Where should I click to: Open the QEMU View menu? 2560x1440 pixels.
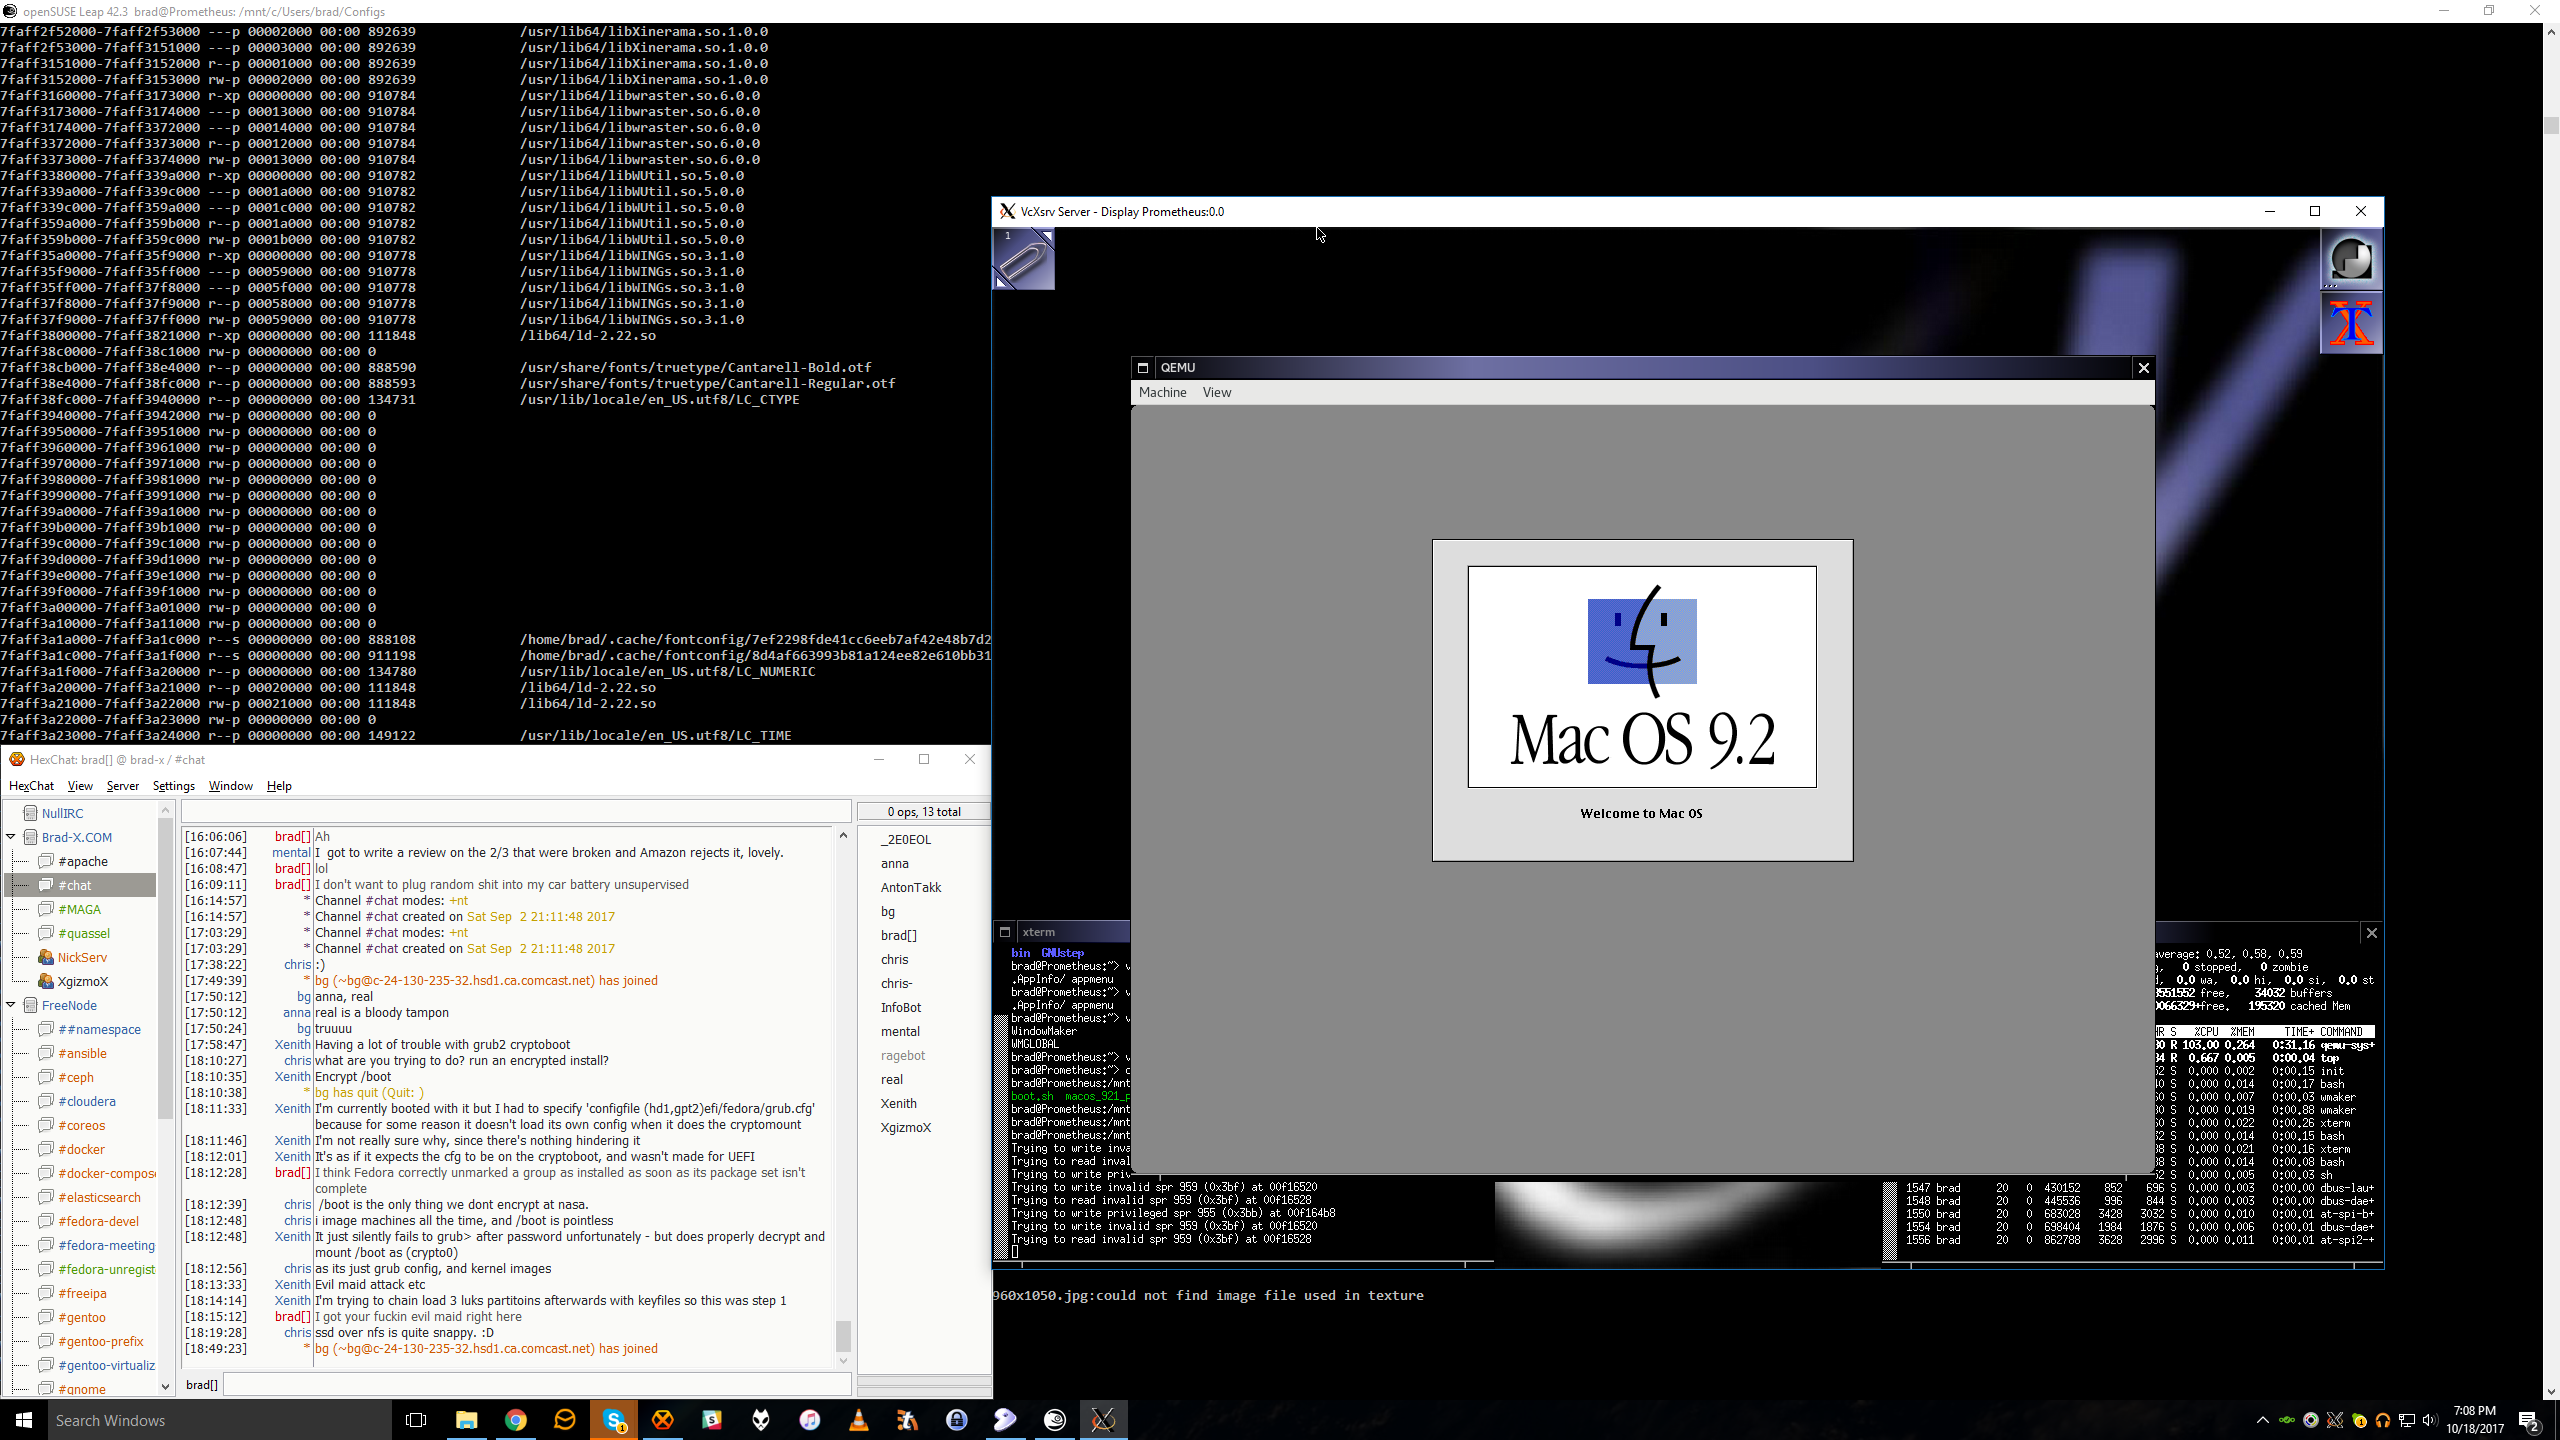pyautogui.click(x=1217, y=392)
